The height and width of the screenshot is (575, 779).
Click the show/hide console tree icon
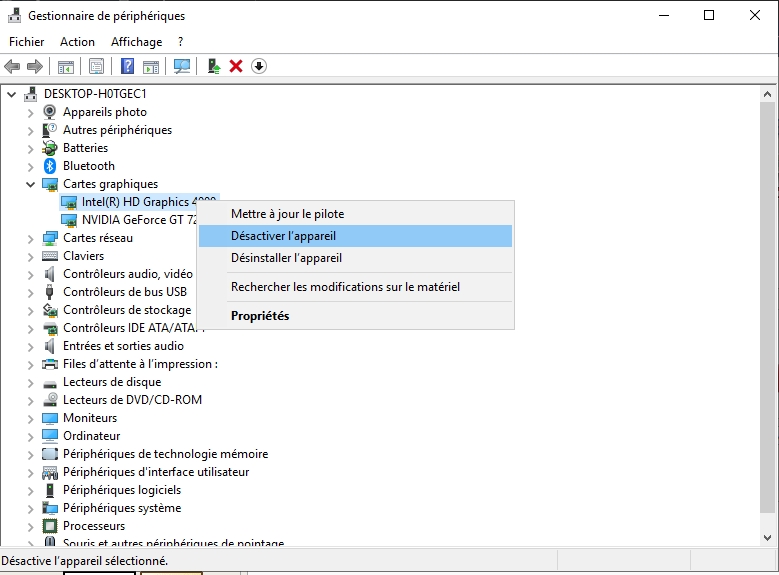tap(66, 66)
